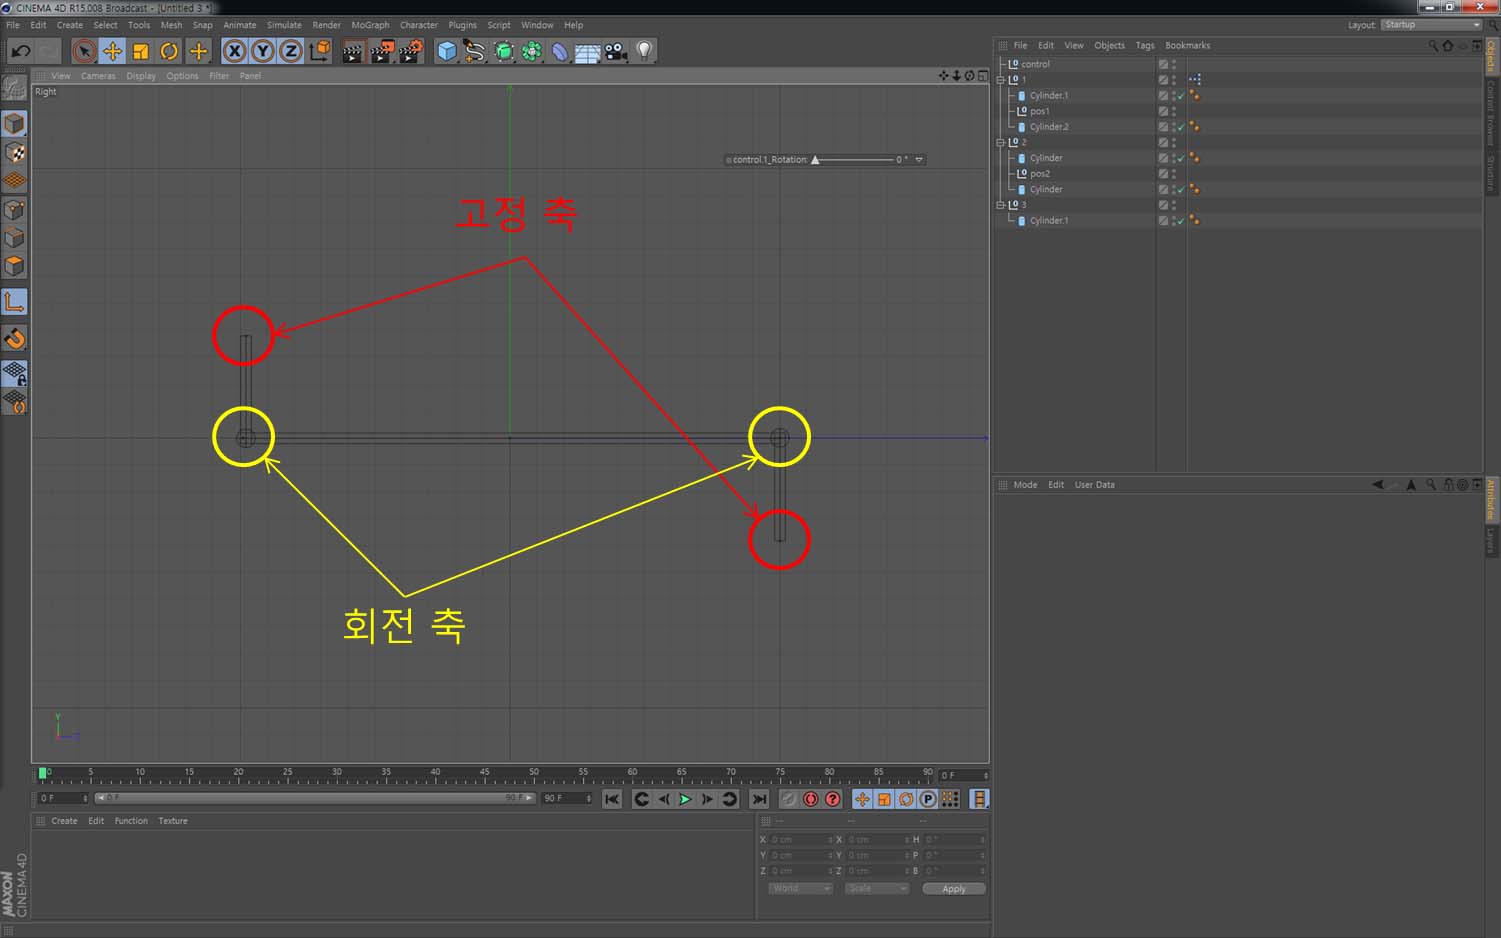Toggle the Y axis lock
Screen dimensions: 1501x938
(x=262, y=51)
